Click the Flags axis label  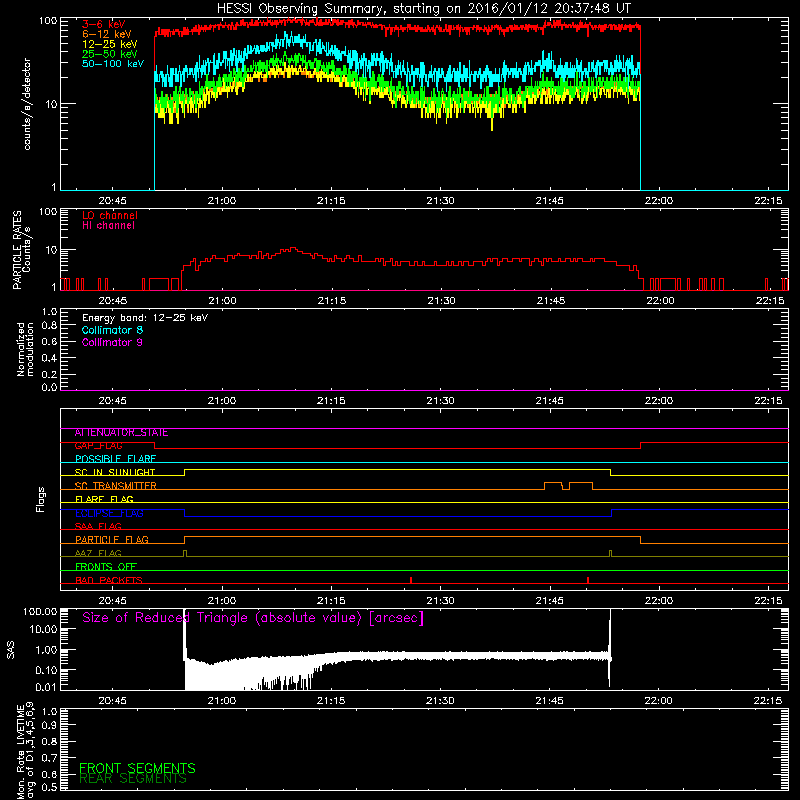[x=41, y=499]
